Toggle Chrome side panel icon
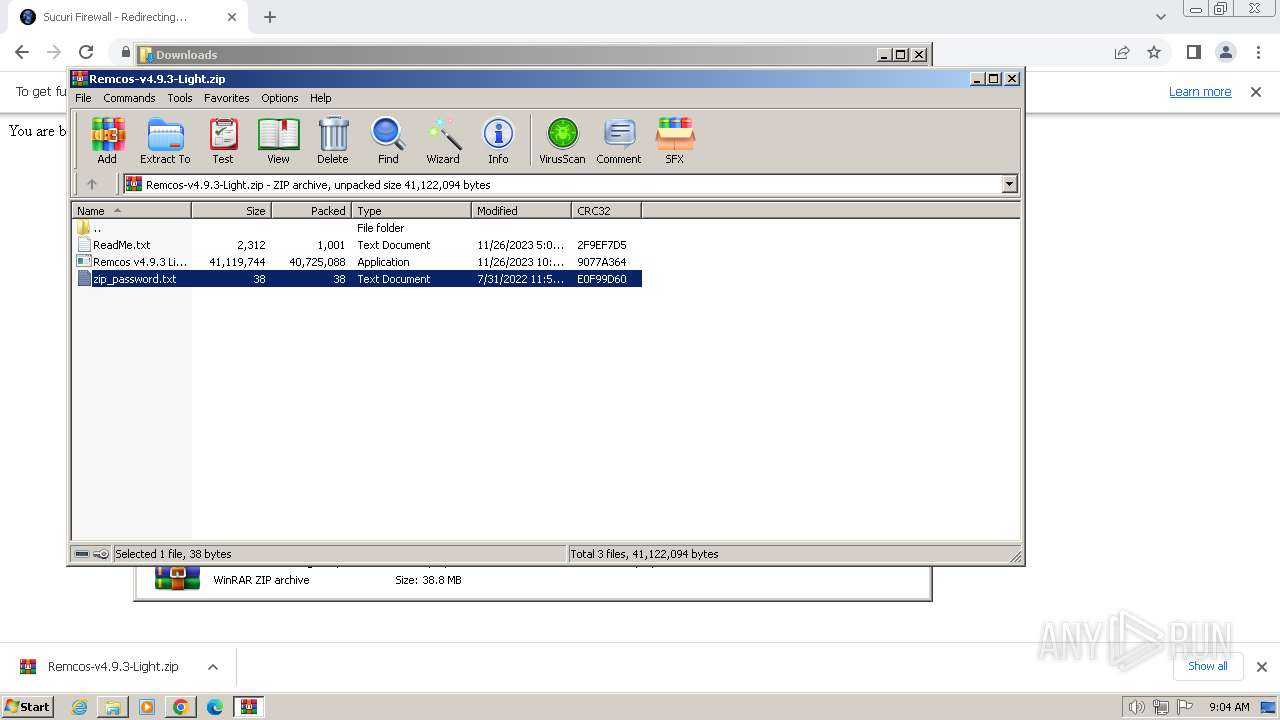 point(1193,52)
